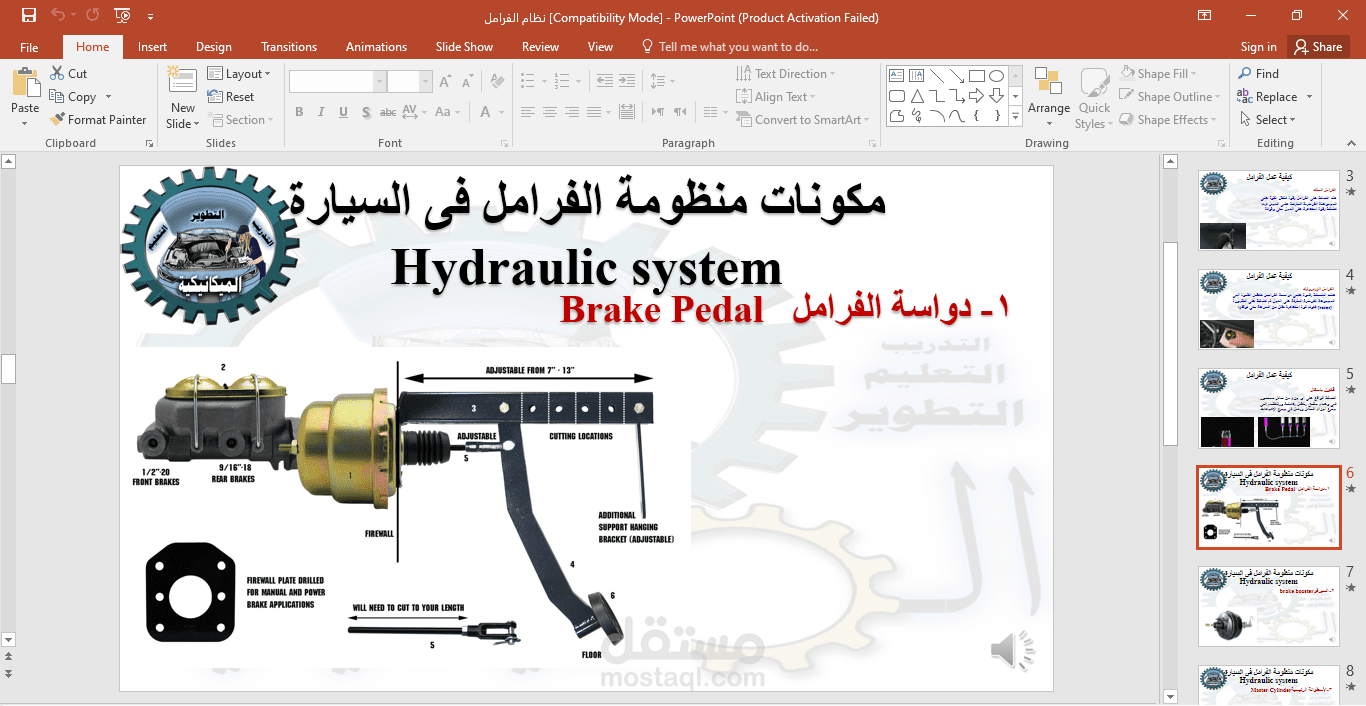Pick the Right Arrow shape
Screen dimensions: 1366x706
pyautogui.click(x=977, y=96)
